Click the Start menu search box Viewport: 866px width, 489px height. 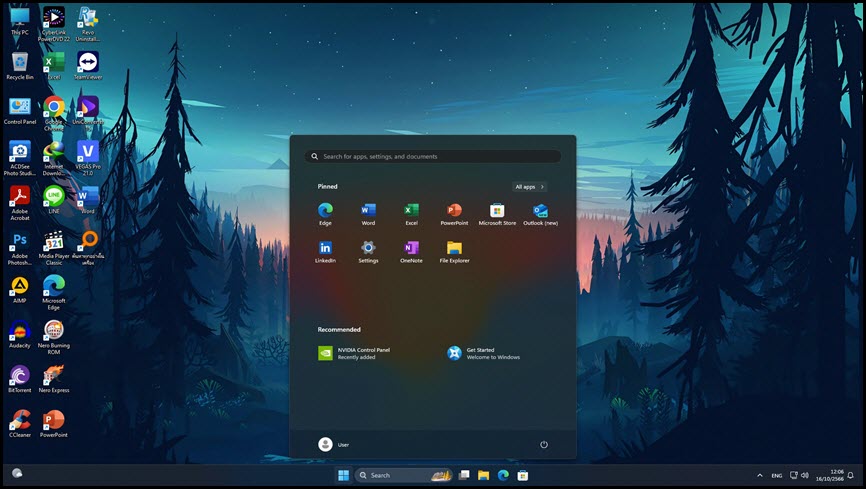pyautogui.click(x=433, y=156)
